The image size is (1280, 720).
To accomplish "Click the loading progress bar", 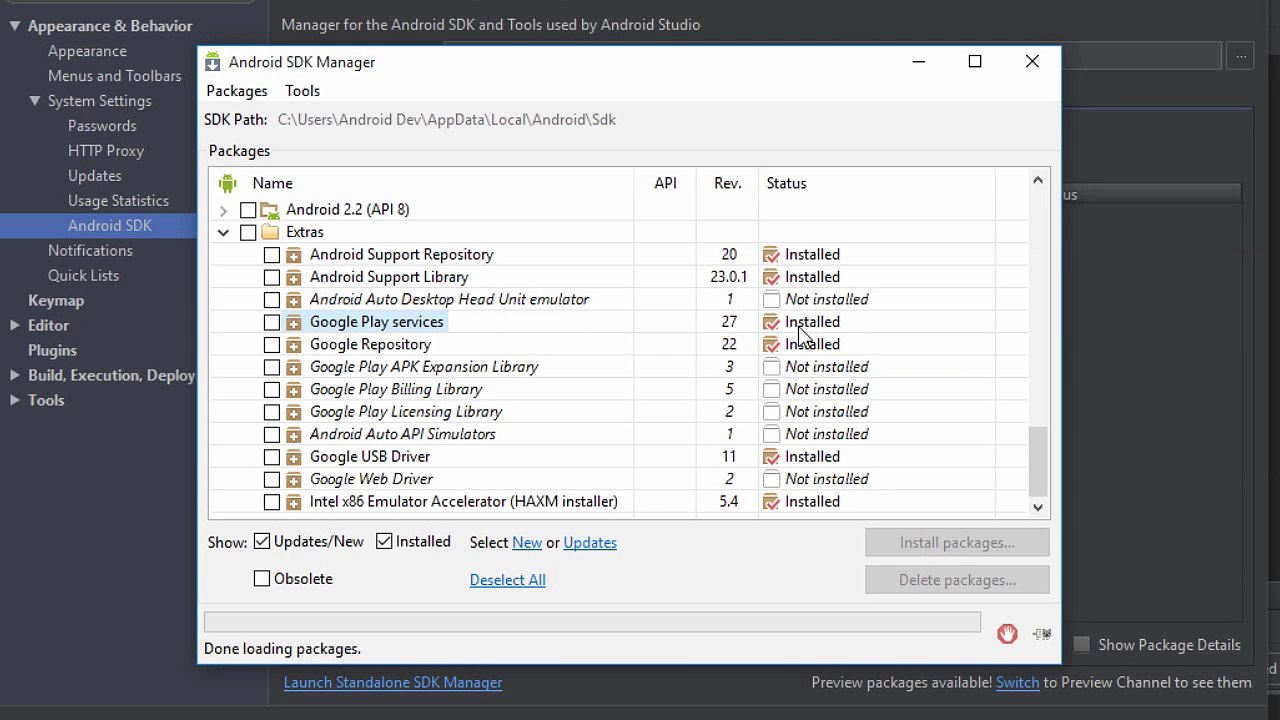I will 592,622.
